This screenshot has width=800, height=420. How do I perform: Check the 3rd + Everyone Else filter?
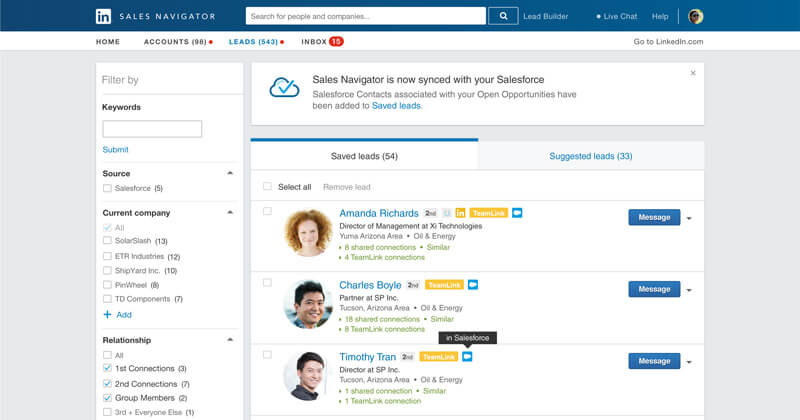107,412
